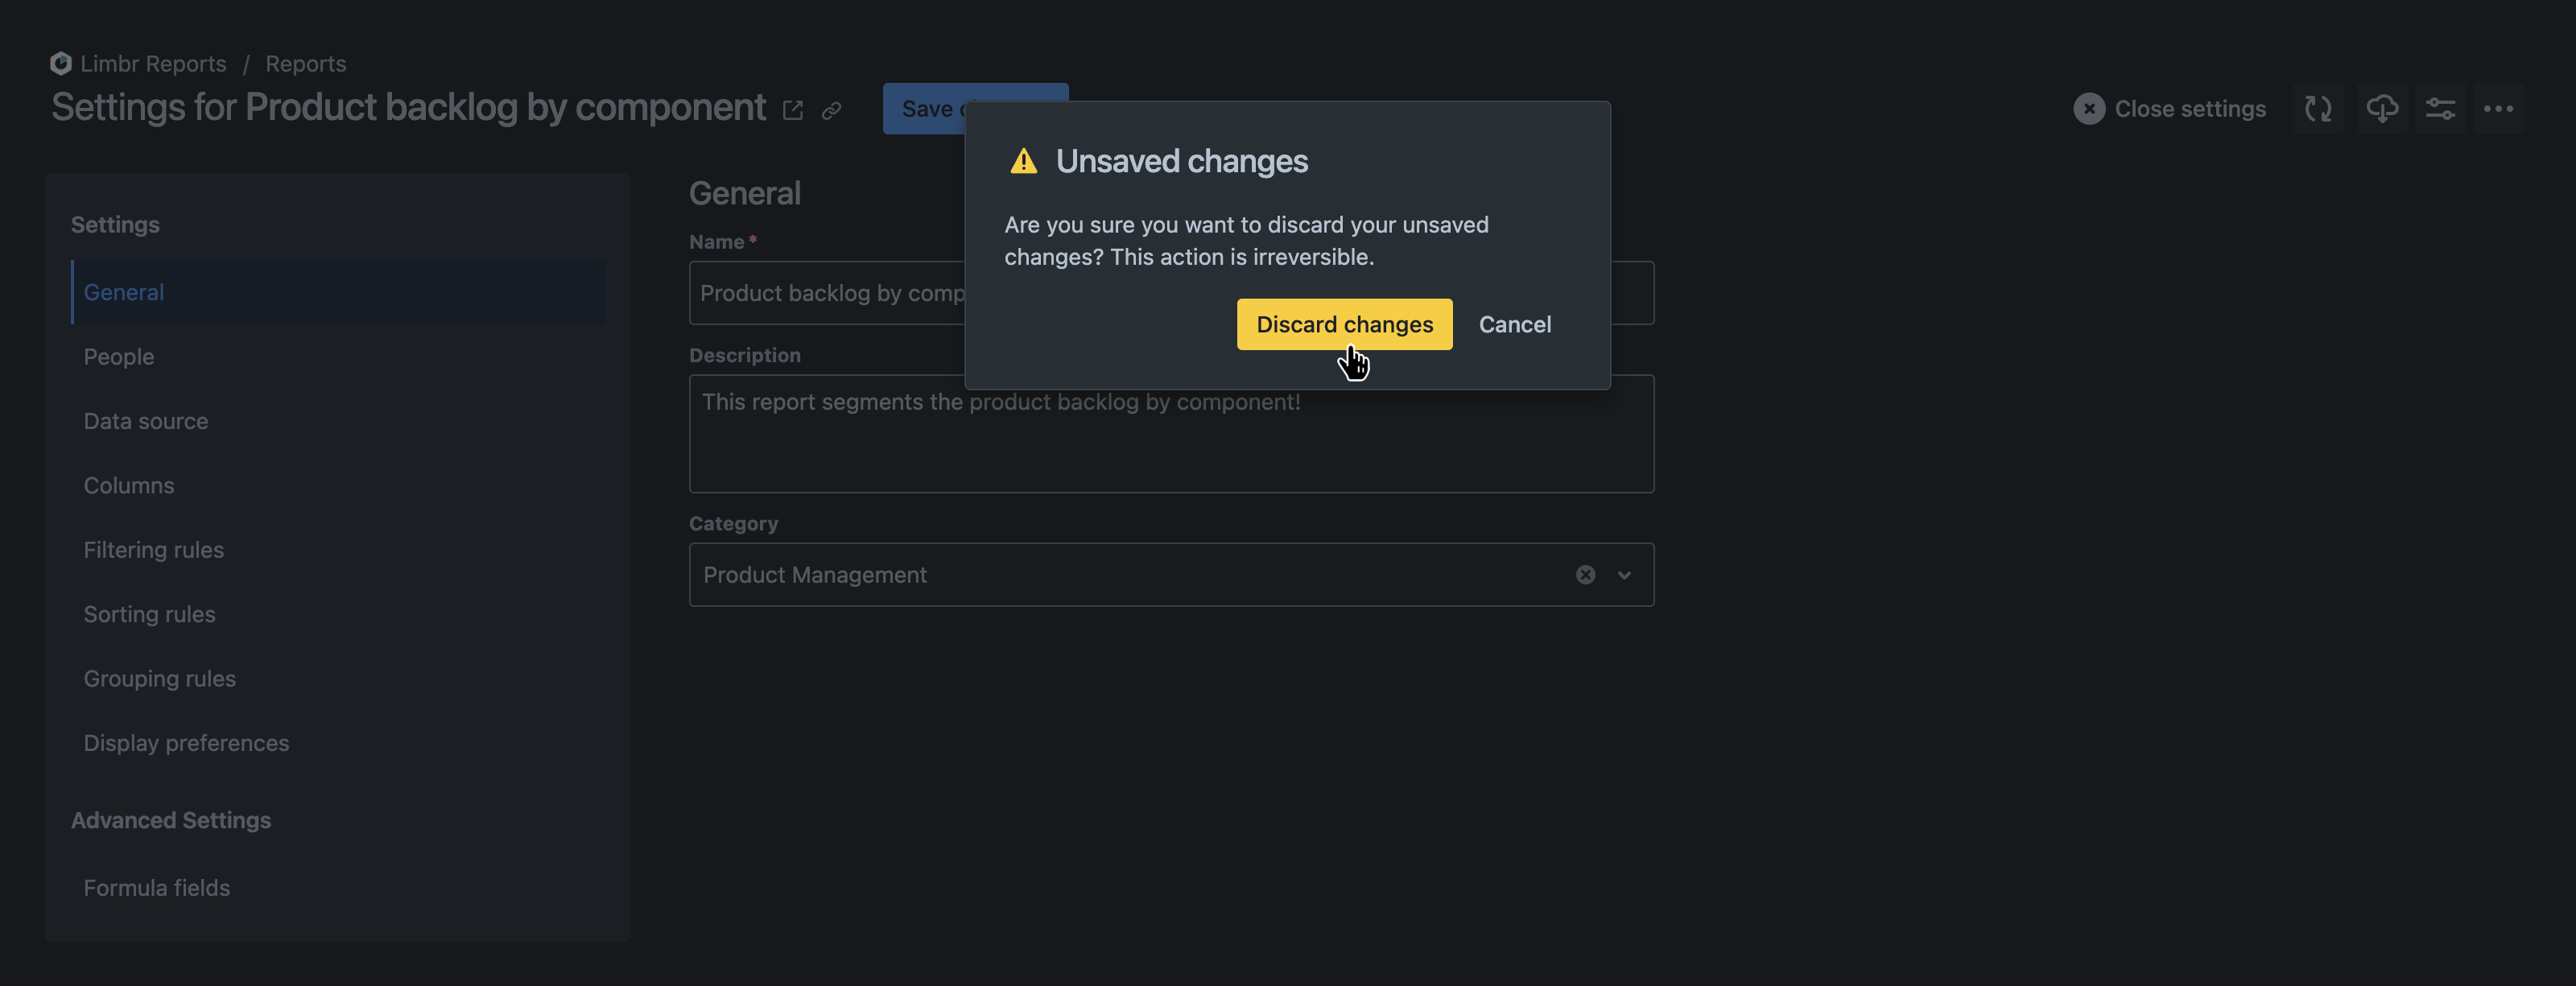Click the Close settings button
The height and width of the screenshot is (986, 2576).
tap(2169, 107)
